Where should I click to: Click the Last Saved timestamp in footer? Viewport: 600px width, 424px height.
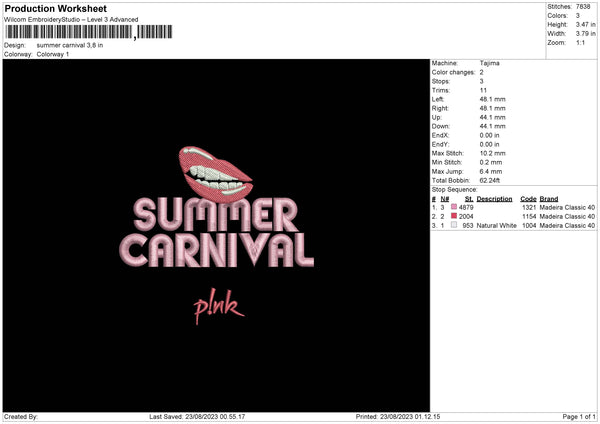click(x=197, y=417)
